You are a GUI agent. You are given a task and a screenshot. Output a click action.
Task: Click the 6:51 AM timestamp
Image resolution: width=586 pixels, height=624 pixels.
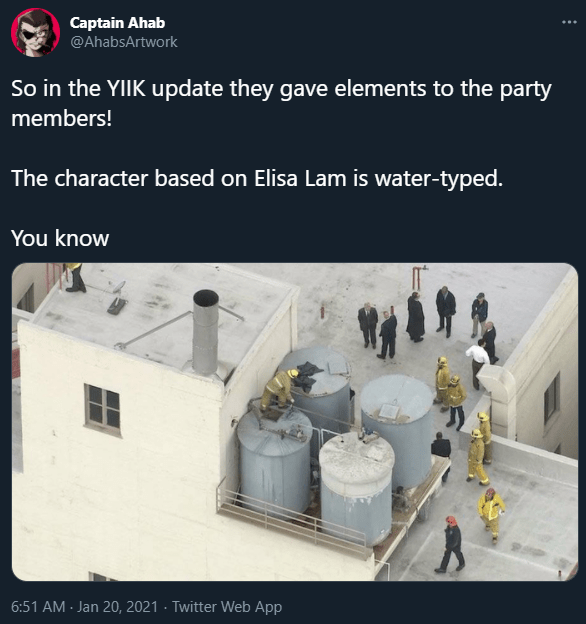(x=38, y=606)
